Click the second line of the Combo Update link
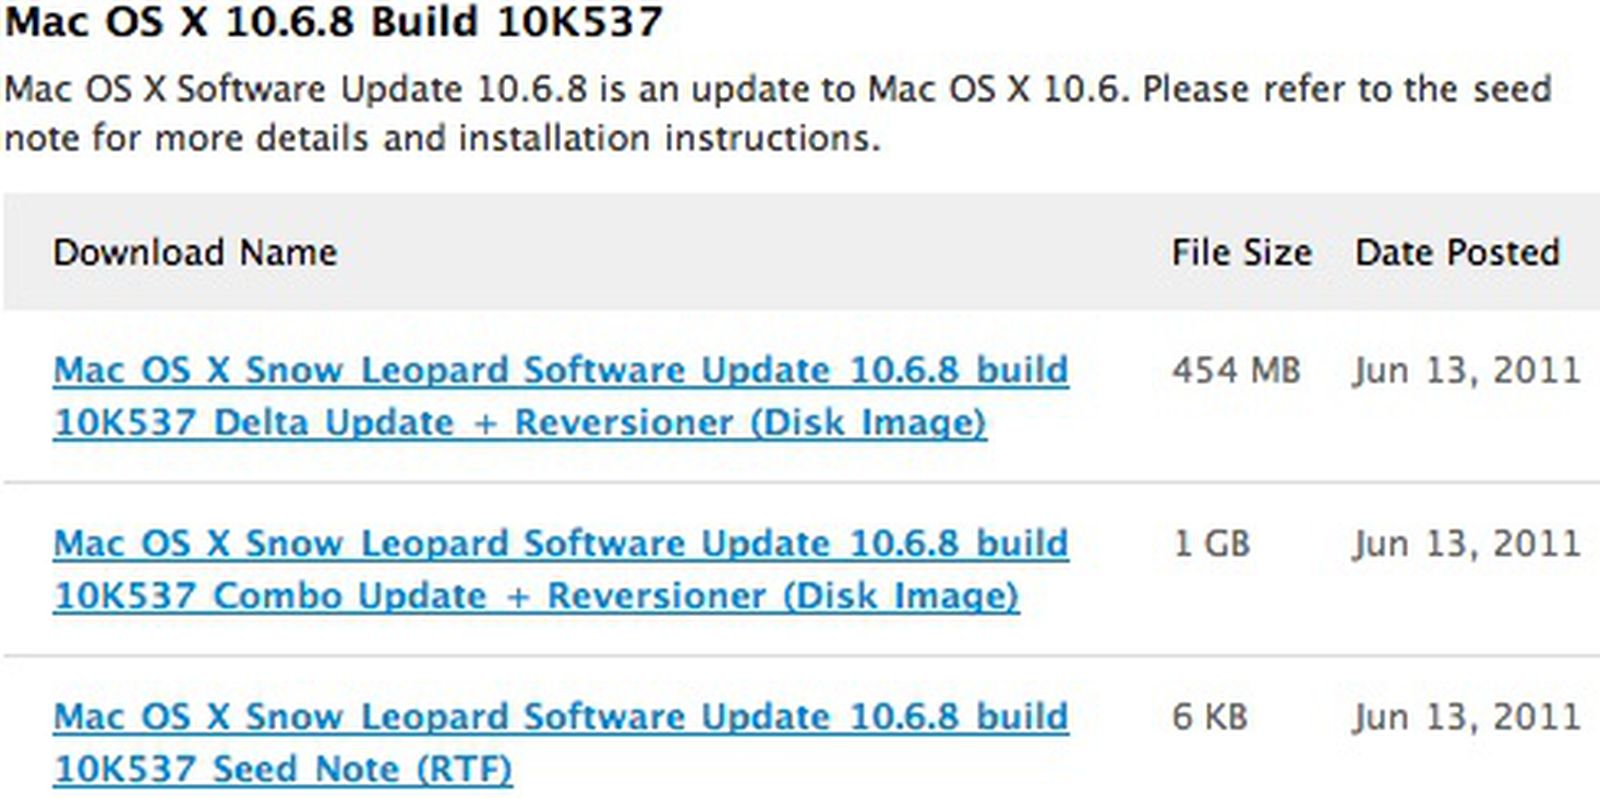 coord(536,596)
